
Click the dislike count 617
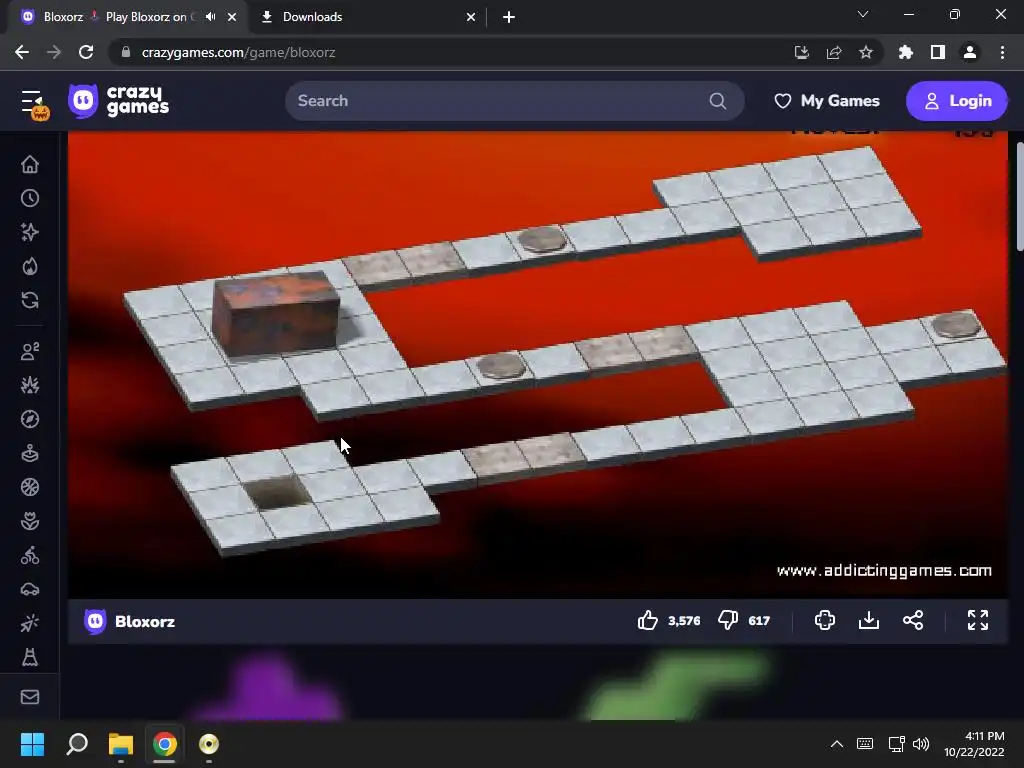(758, 620)
